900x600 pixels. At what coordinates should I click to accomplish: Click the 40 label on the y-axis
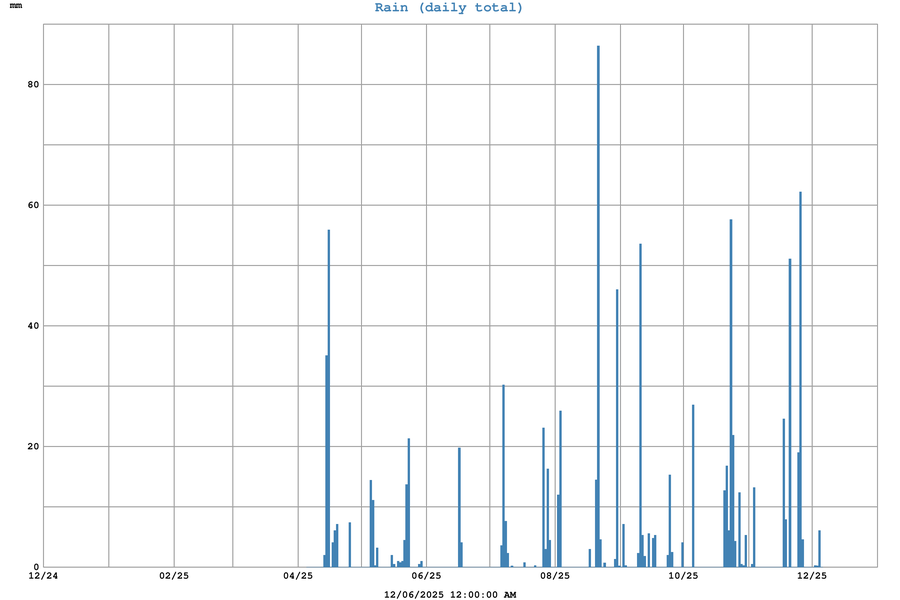coord(33,326)
